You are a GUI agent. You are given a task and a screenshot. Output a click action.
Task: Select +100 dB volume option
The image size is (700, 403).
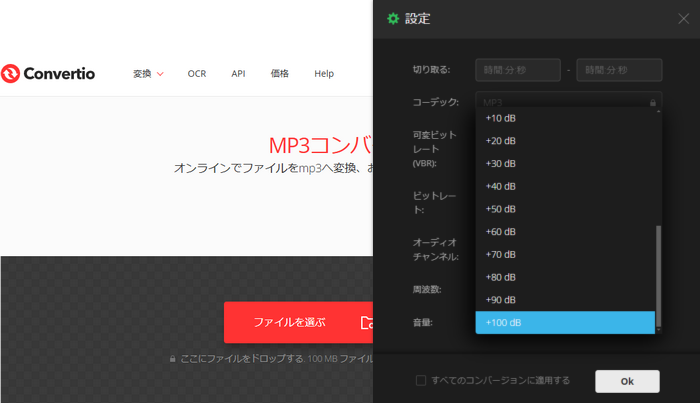(565, 322)
